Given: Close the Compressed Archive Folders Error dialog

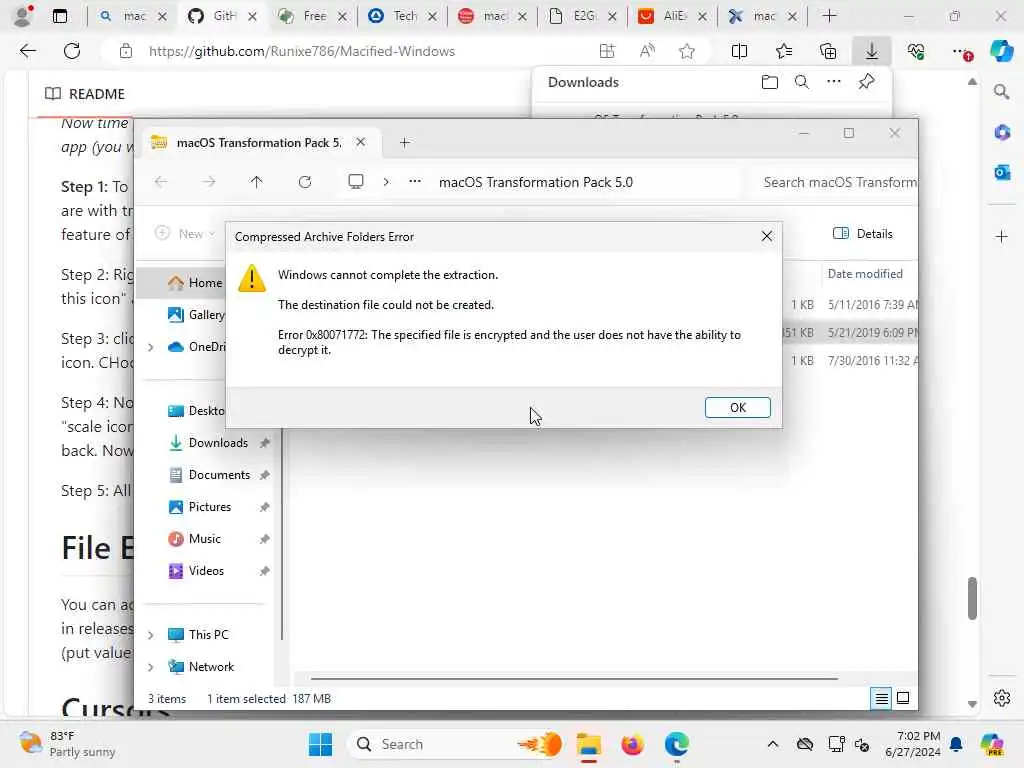Looking at the screenshot, I should coord(767,236).
